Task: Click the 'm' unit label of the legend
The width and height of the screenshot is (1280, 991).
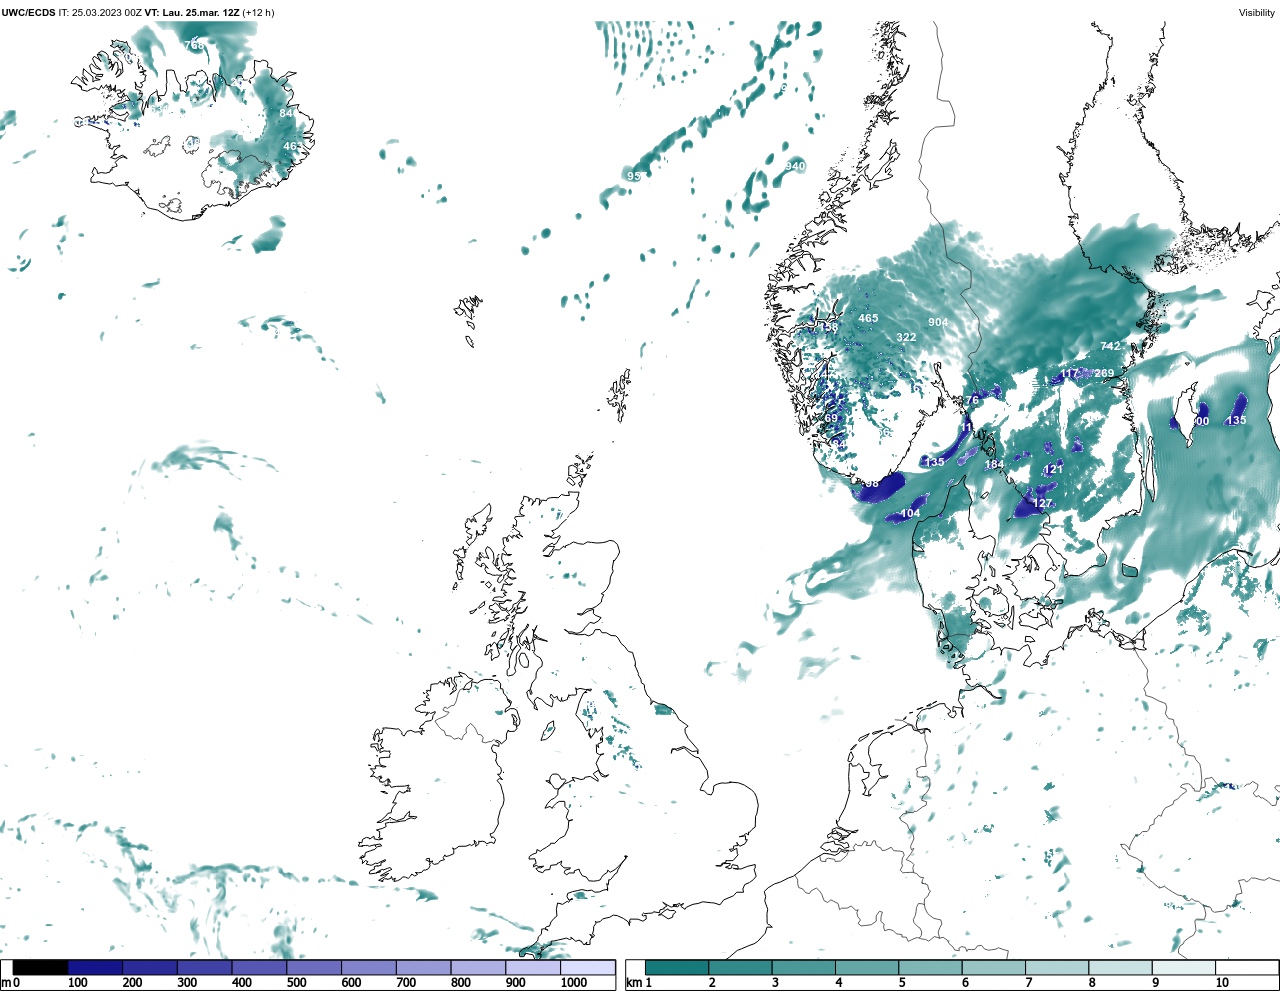Action: tap(6, 983)
